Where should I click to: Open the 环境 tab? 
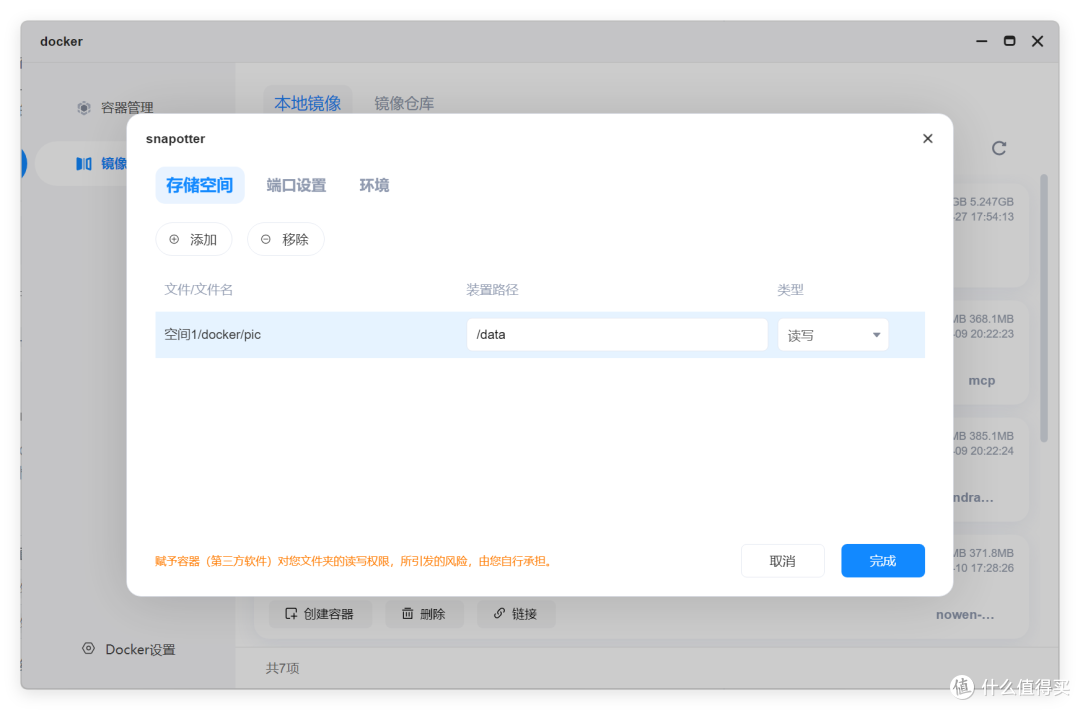click(x=374, y=185)
